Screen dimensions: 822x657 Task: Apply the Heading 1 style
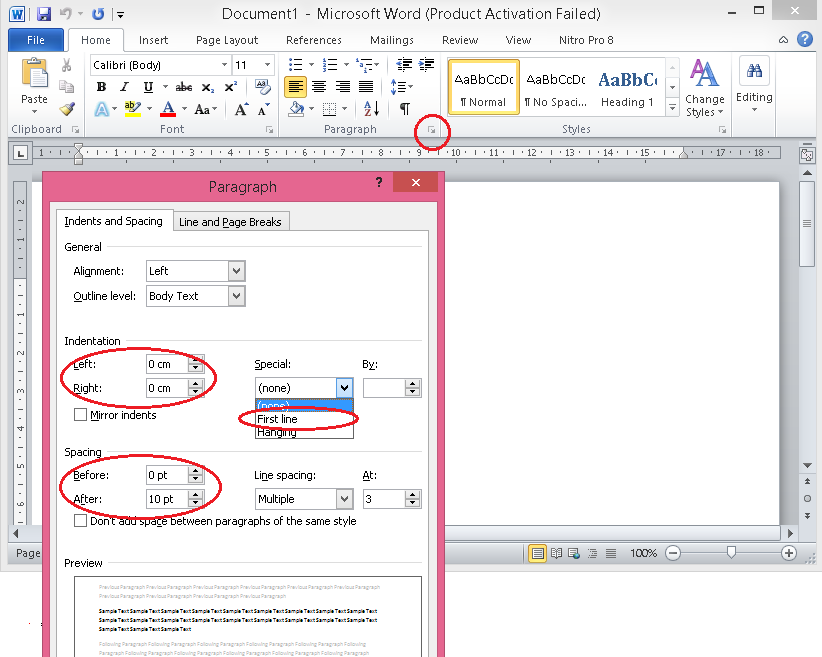click(x=627, y=87)
